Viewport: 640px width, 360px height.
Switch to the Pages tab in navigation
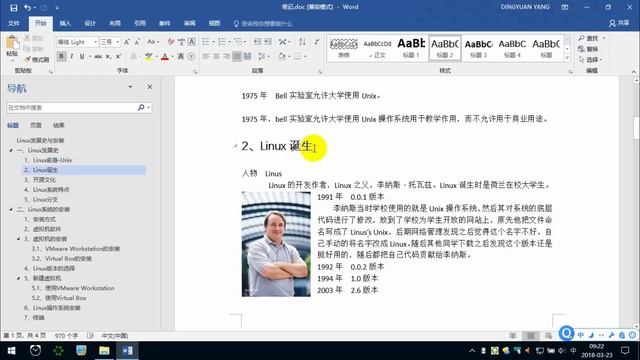[x=36, y=125]
